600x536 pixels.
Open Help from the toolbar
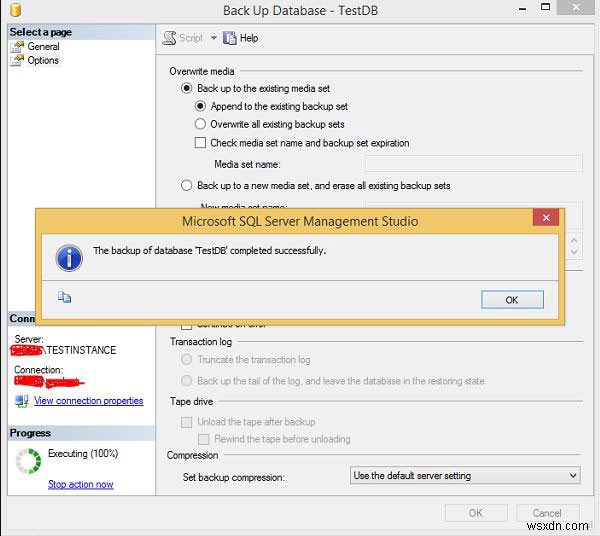[241, 38]
